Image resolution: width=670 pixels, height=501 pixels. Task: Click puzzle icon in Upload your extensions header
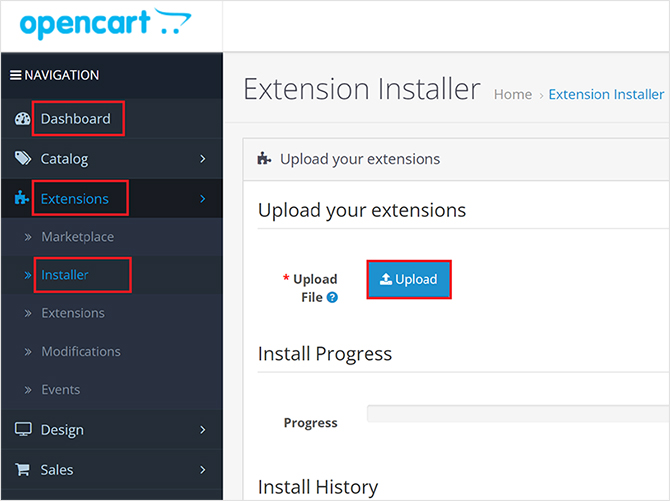point(264,159)
